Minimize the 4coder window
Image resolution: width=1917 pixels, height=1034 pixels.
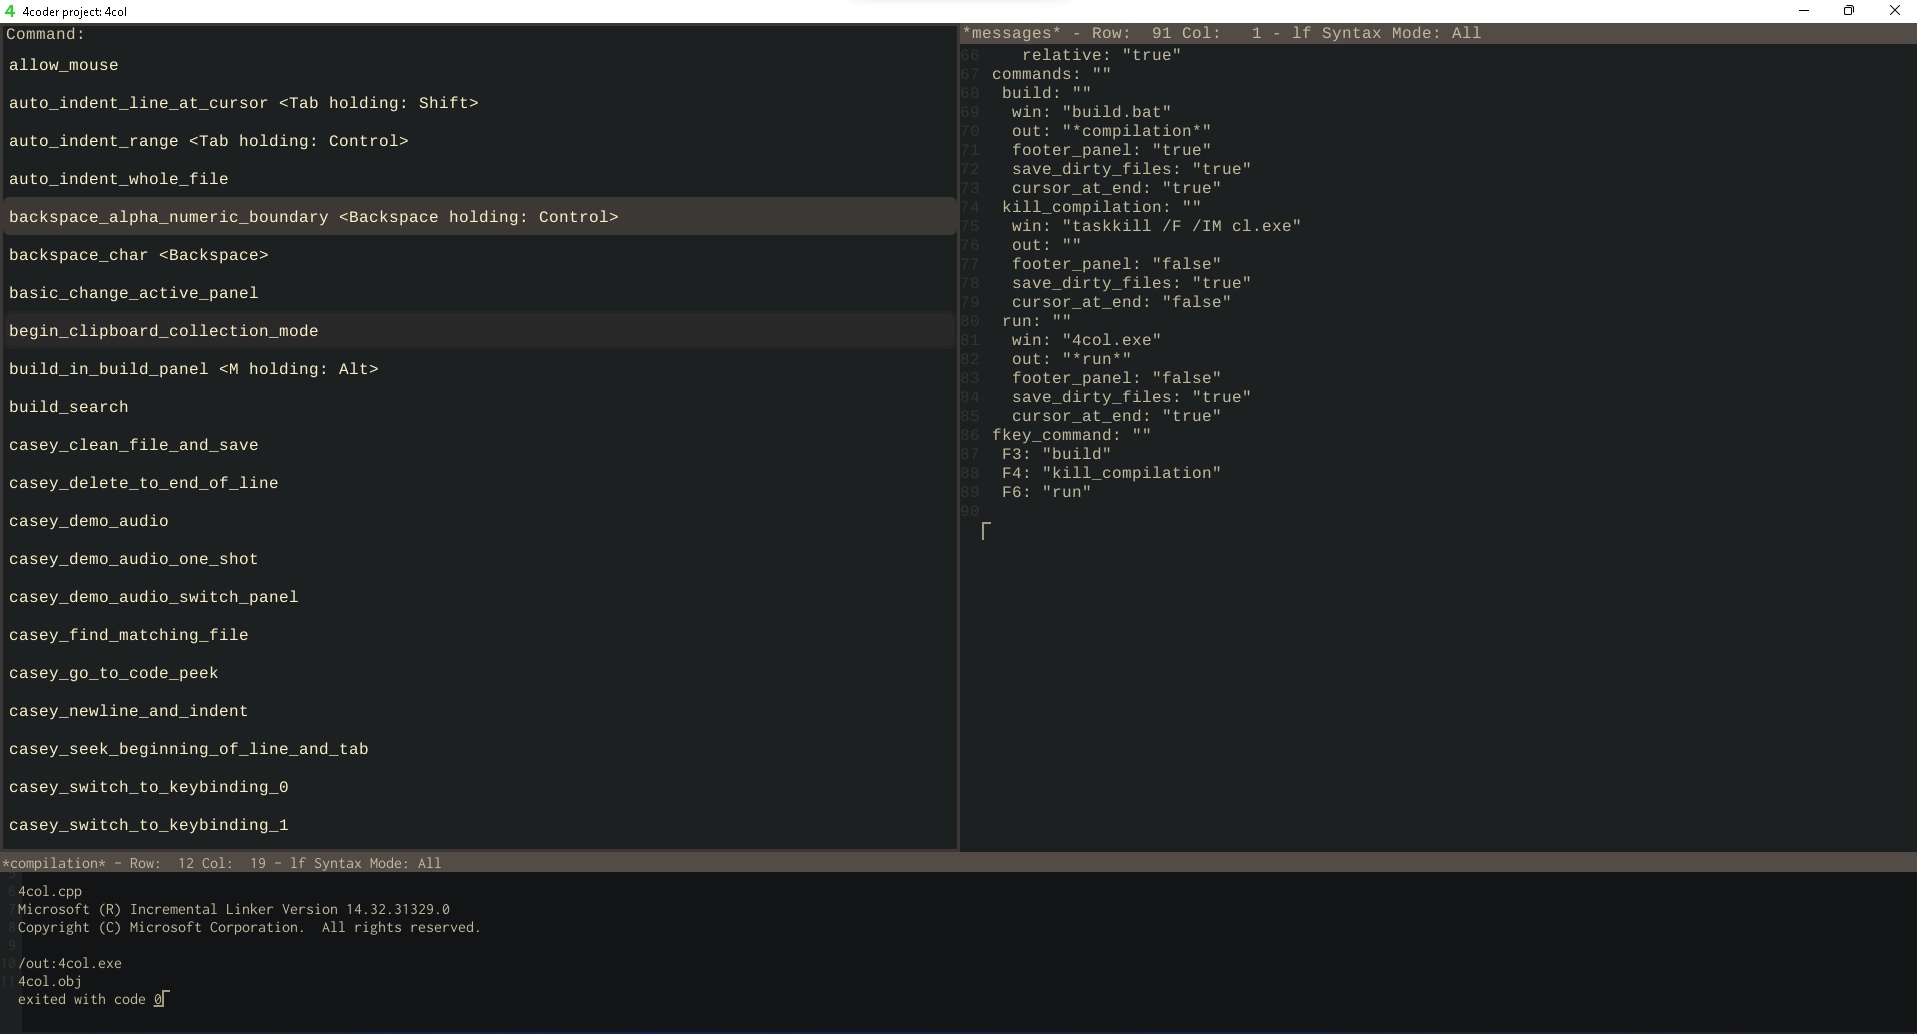(x=1804, y=11)
